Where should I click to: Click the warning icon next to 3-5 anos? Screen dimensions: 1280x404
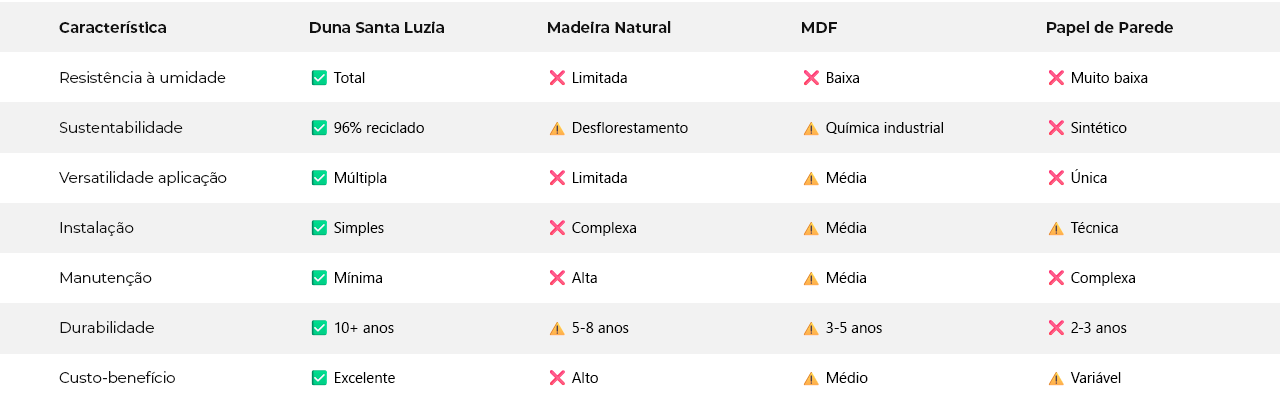(x=811, y=328)
